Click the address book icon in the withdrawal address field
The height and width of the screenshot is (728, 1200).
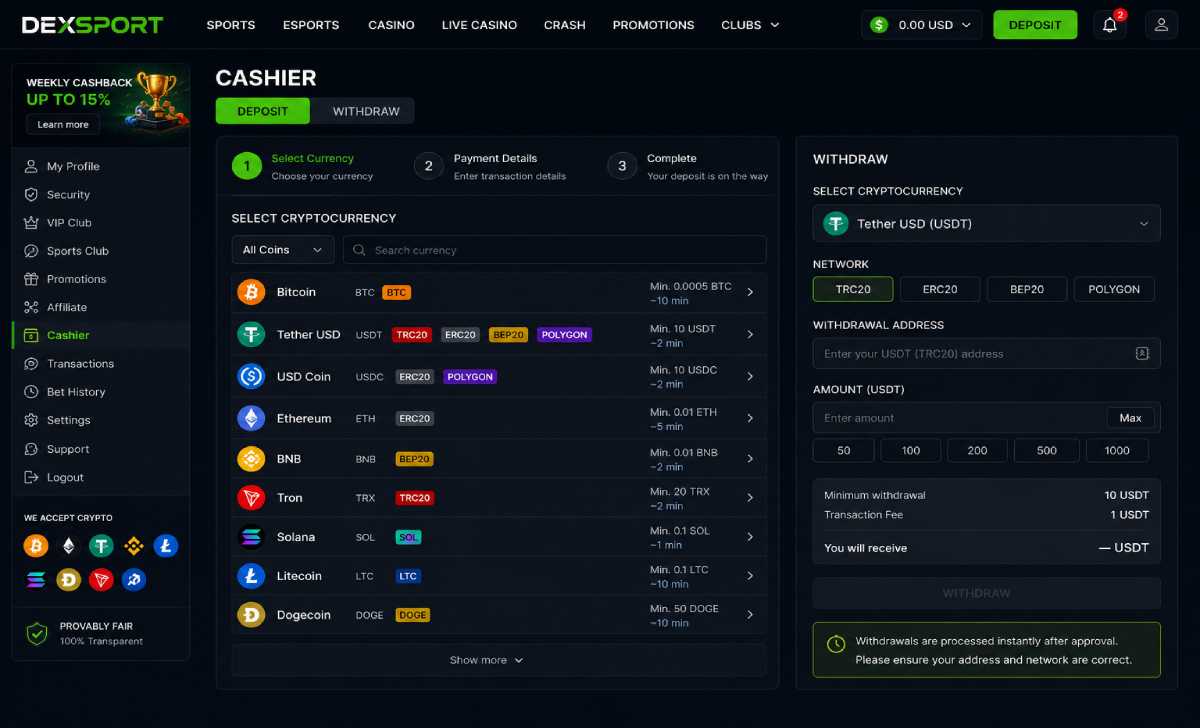click(x=1142, y=353)
